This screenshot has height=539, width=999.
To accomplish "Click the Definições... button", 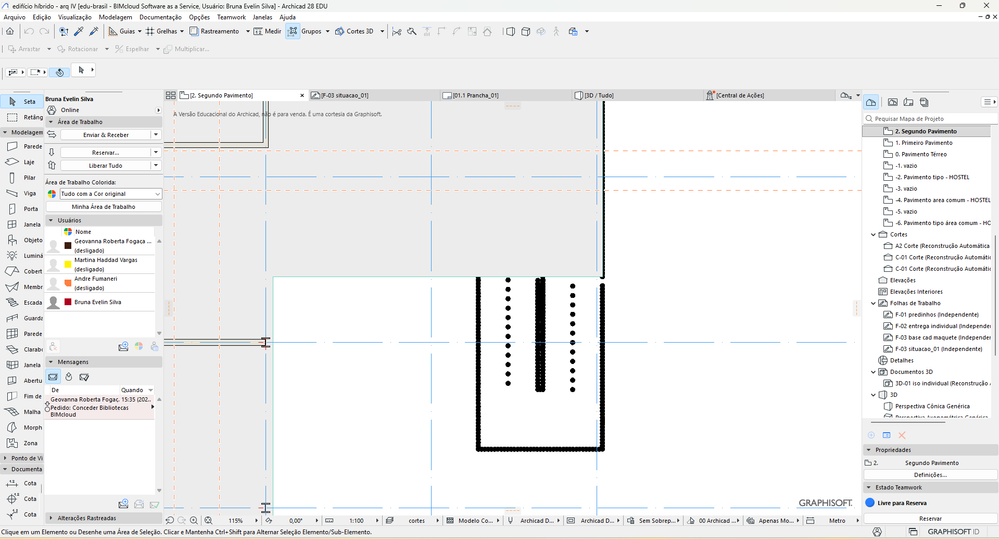I will click(930, 475).
